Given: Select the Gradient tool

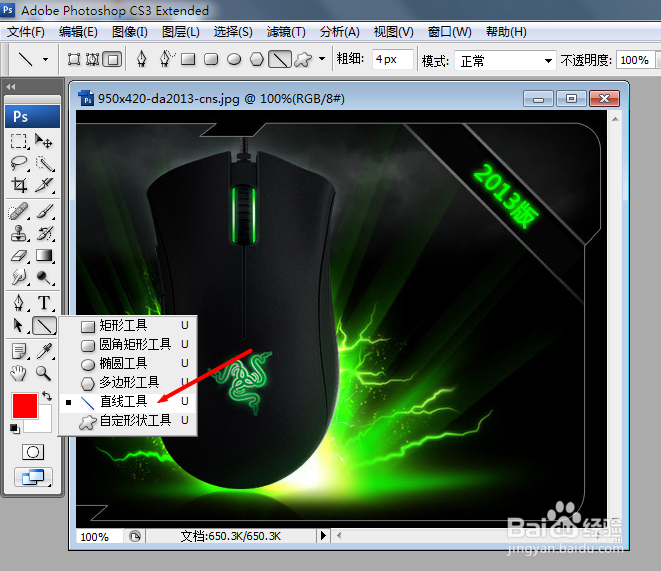Looking at the screenshot, I should 44,255.
